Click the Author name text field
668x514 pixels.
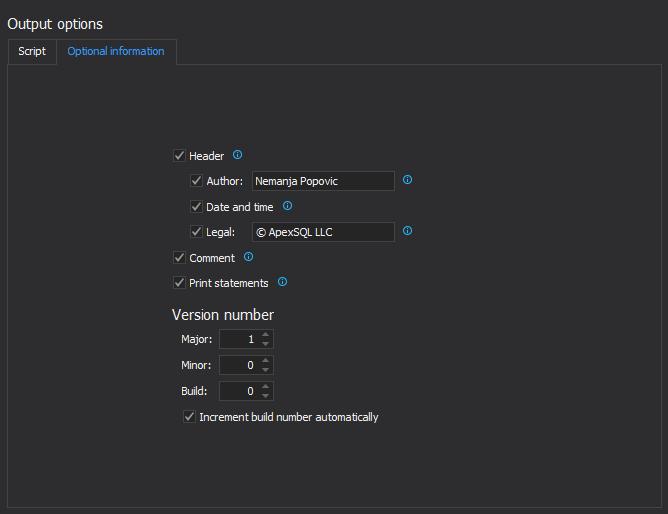point(323,181)
